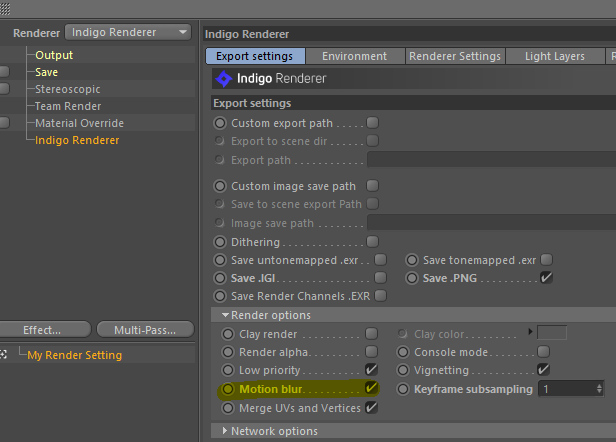This screenshot has height=442, width=616.
Task: Select Save in the render settings tree
Action: coord(46,72)
